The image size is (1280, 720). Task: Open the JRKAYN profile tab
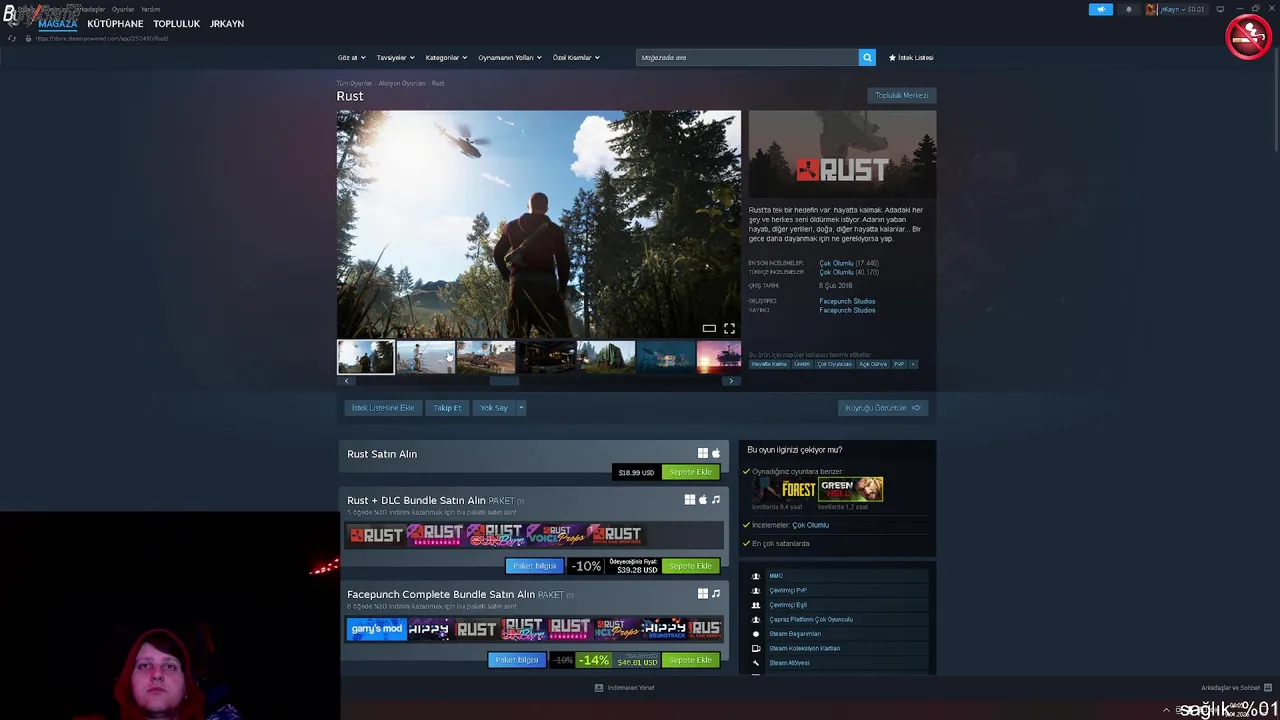pos(227,24)
